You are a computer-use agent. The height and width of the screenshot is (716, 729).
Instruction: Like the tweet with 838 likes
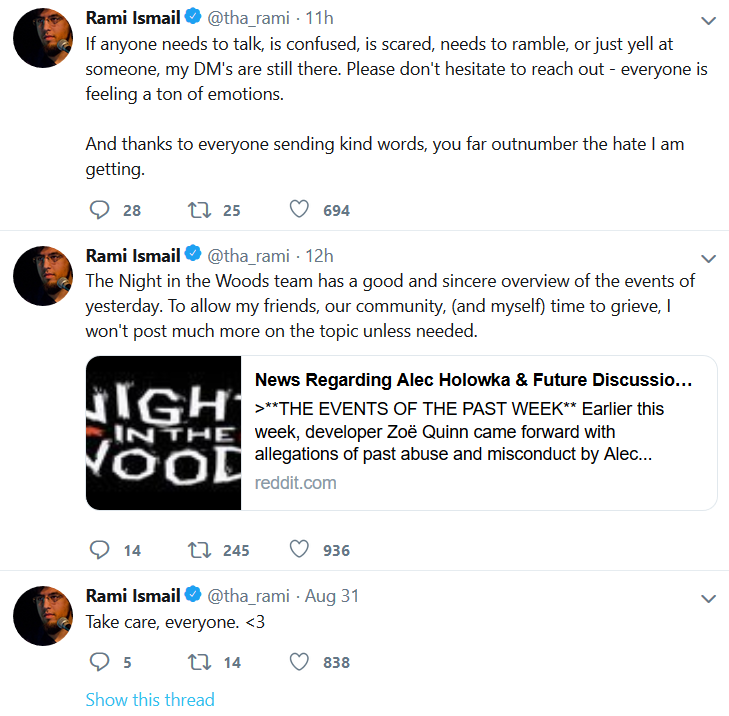coord(299,661)
